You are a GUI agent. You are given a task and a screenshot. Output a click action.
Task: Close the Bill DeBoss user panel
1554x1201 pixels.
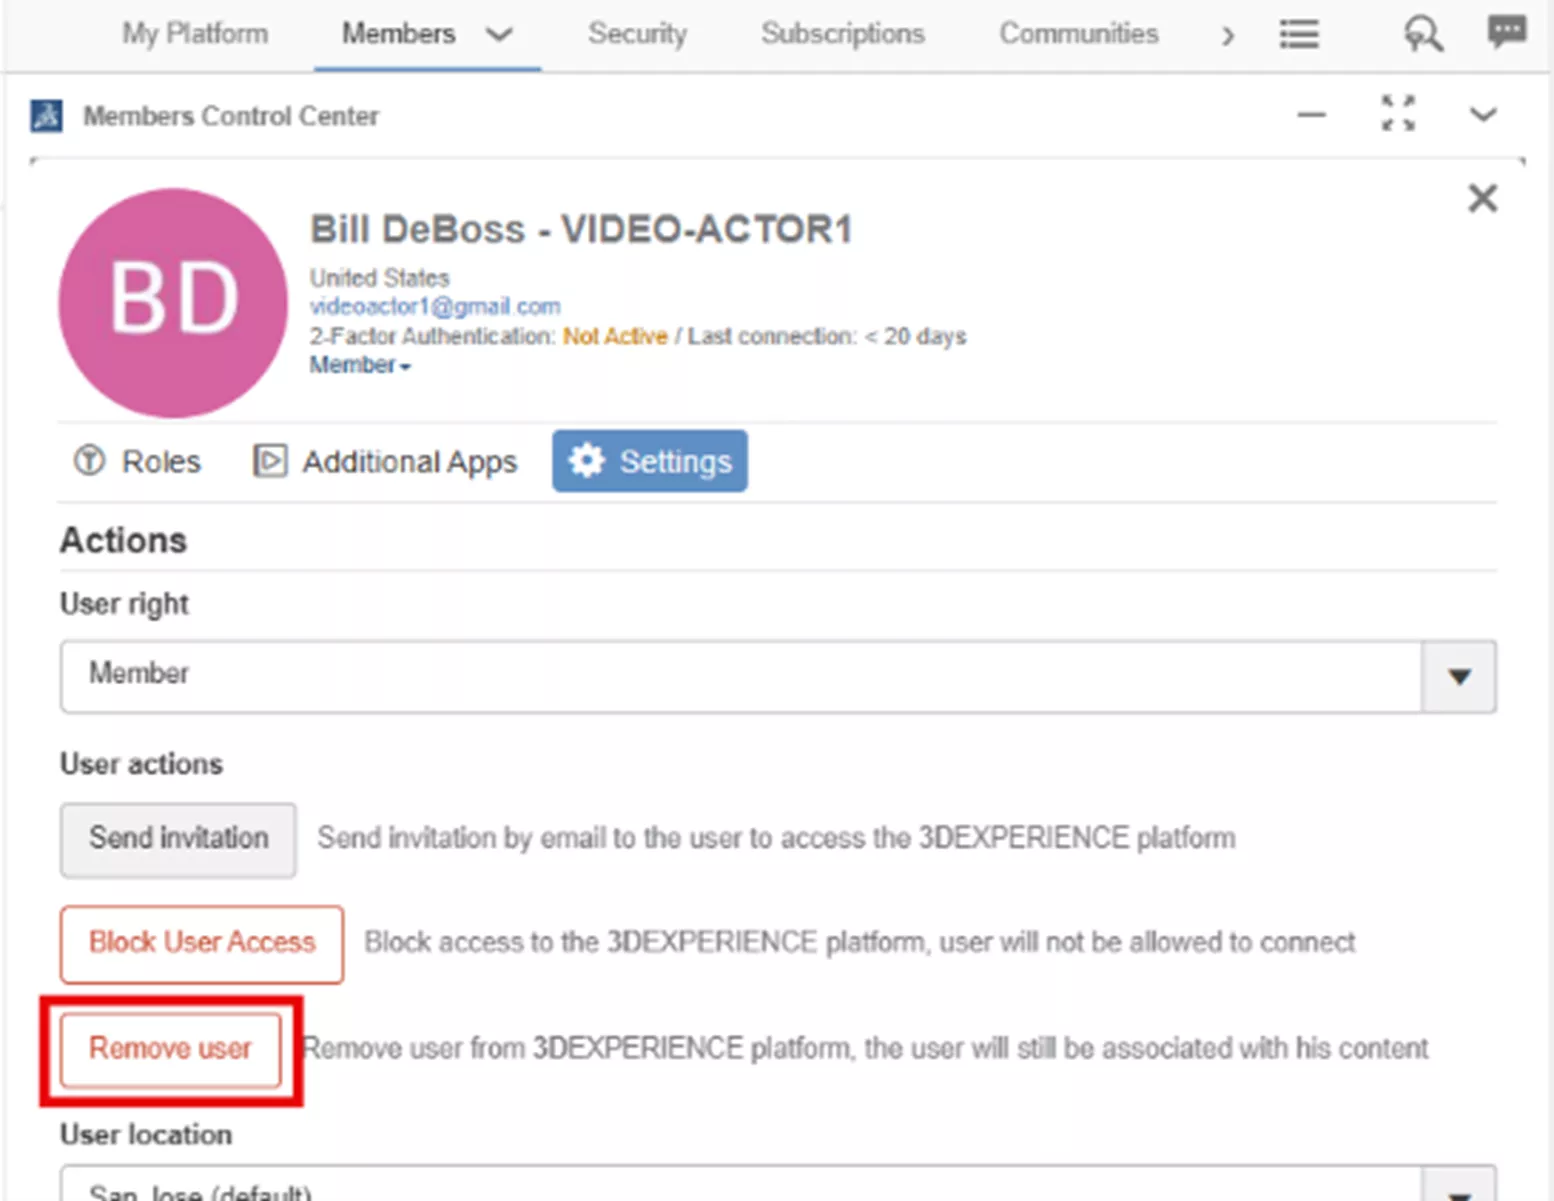coord(1482,198)
